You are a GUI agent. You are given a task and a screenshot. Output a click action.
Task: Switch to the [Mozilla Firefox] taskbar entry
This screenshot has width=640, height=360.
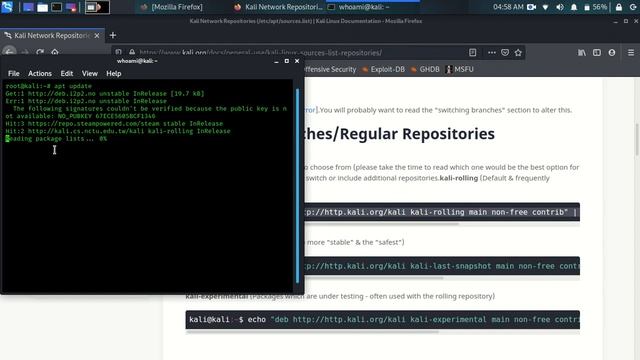coord(171,7)
